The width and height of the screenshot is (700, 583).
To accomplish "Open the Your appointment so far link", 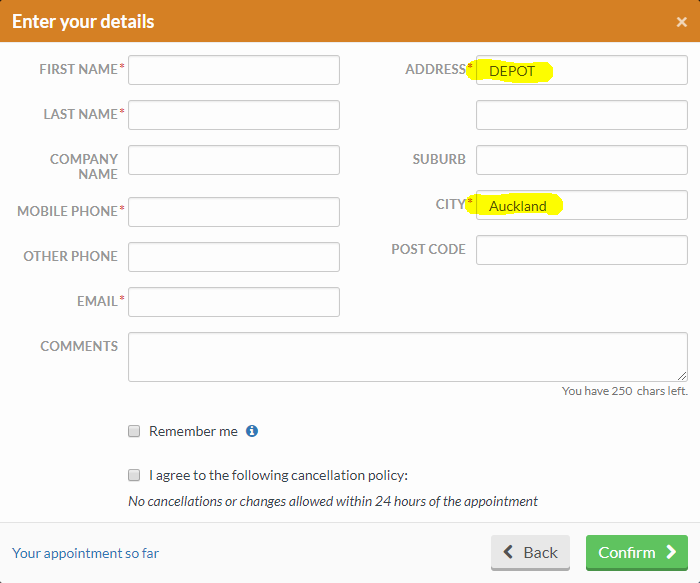I will [85, 553].
